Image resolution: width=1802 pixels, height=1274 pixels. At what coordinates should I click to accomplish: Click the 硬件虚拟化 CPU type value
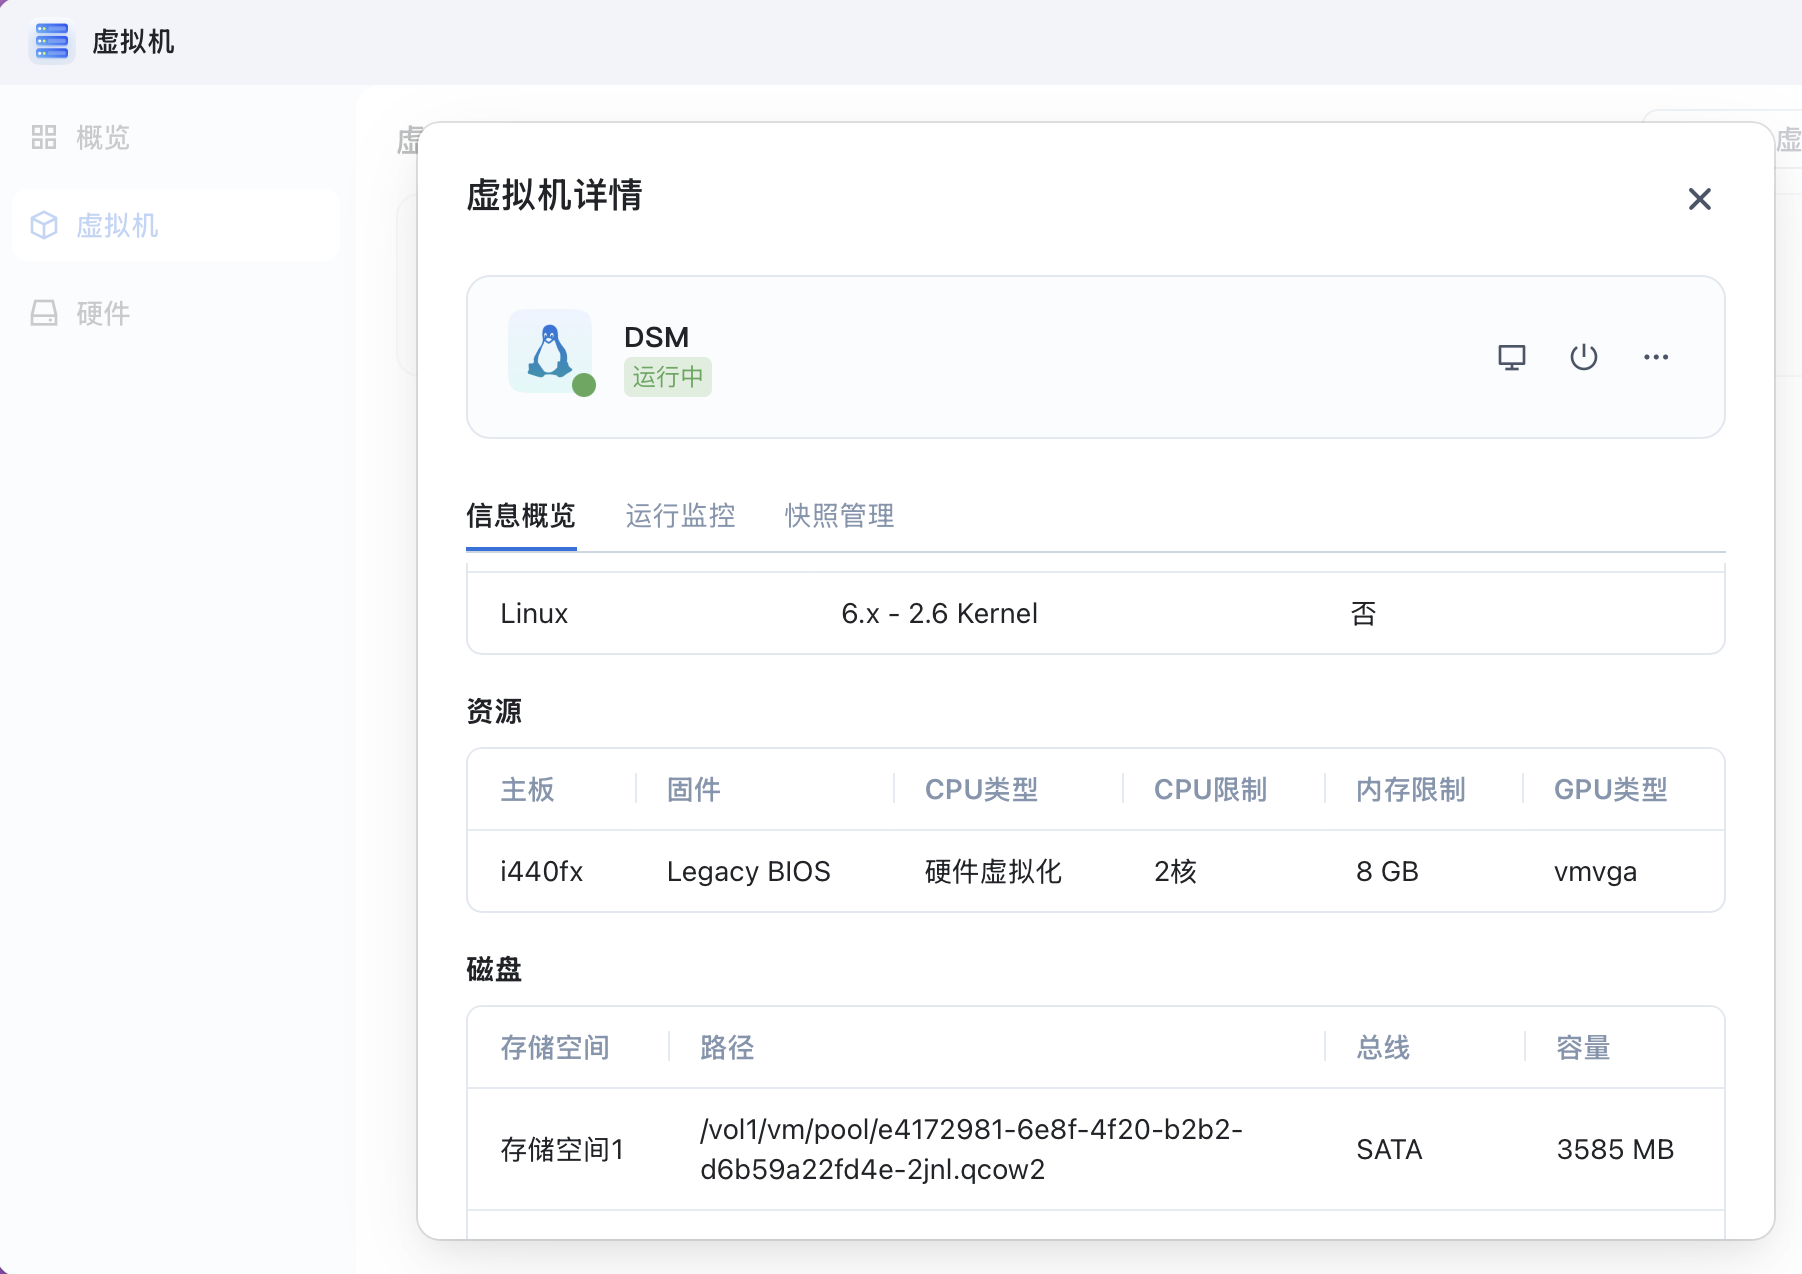pos(993,872)
